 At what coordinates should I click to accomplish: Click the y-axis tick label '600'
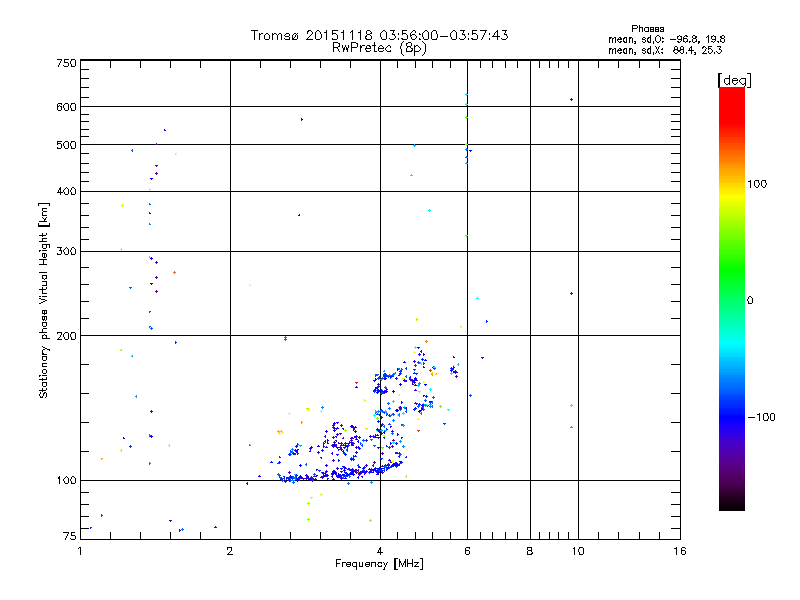[x=66, y=107]
